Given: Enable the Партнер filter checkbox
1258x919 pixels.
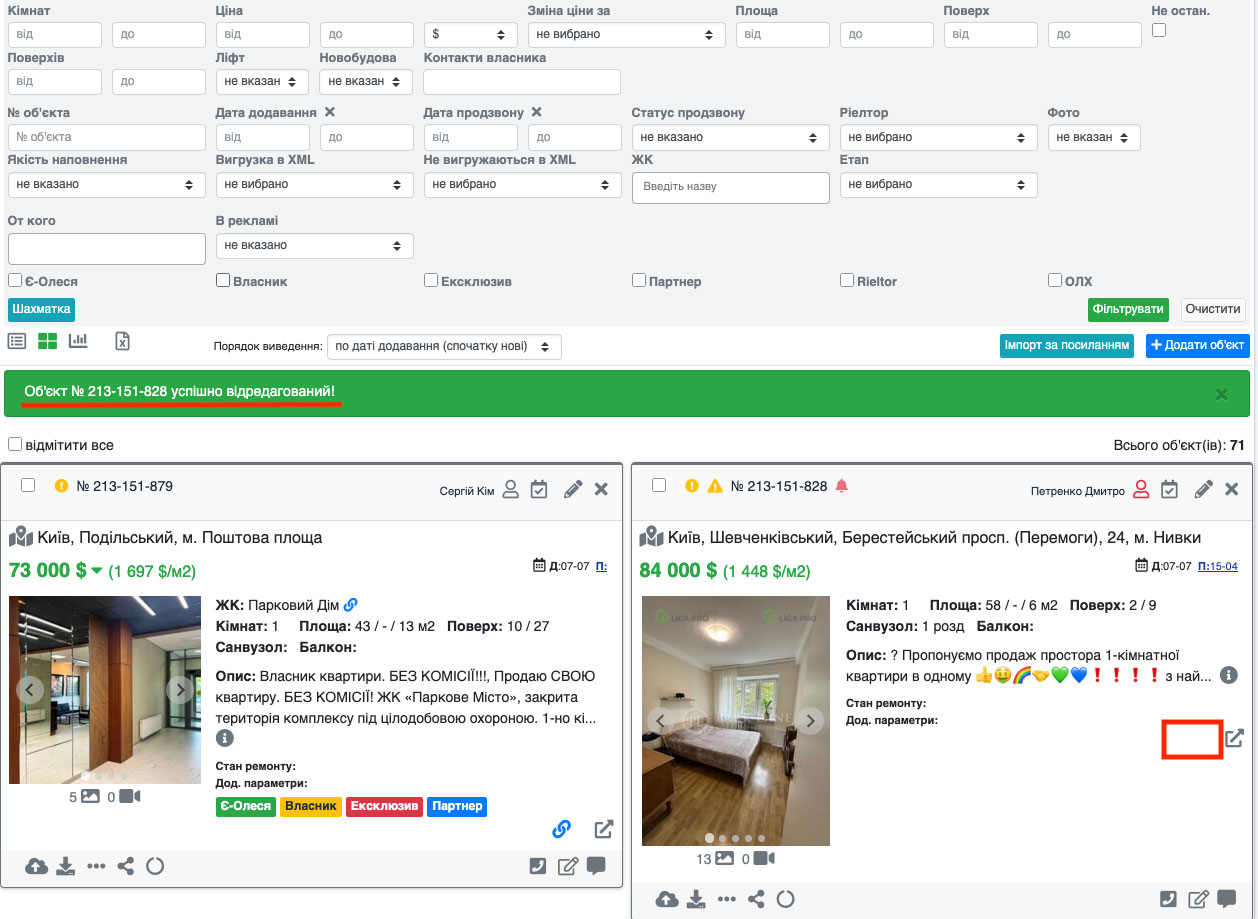Looking at the screenshot, I should [639, 280].
